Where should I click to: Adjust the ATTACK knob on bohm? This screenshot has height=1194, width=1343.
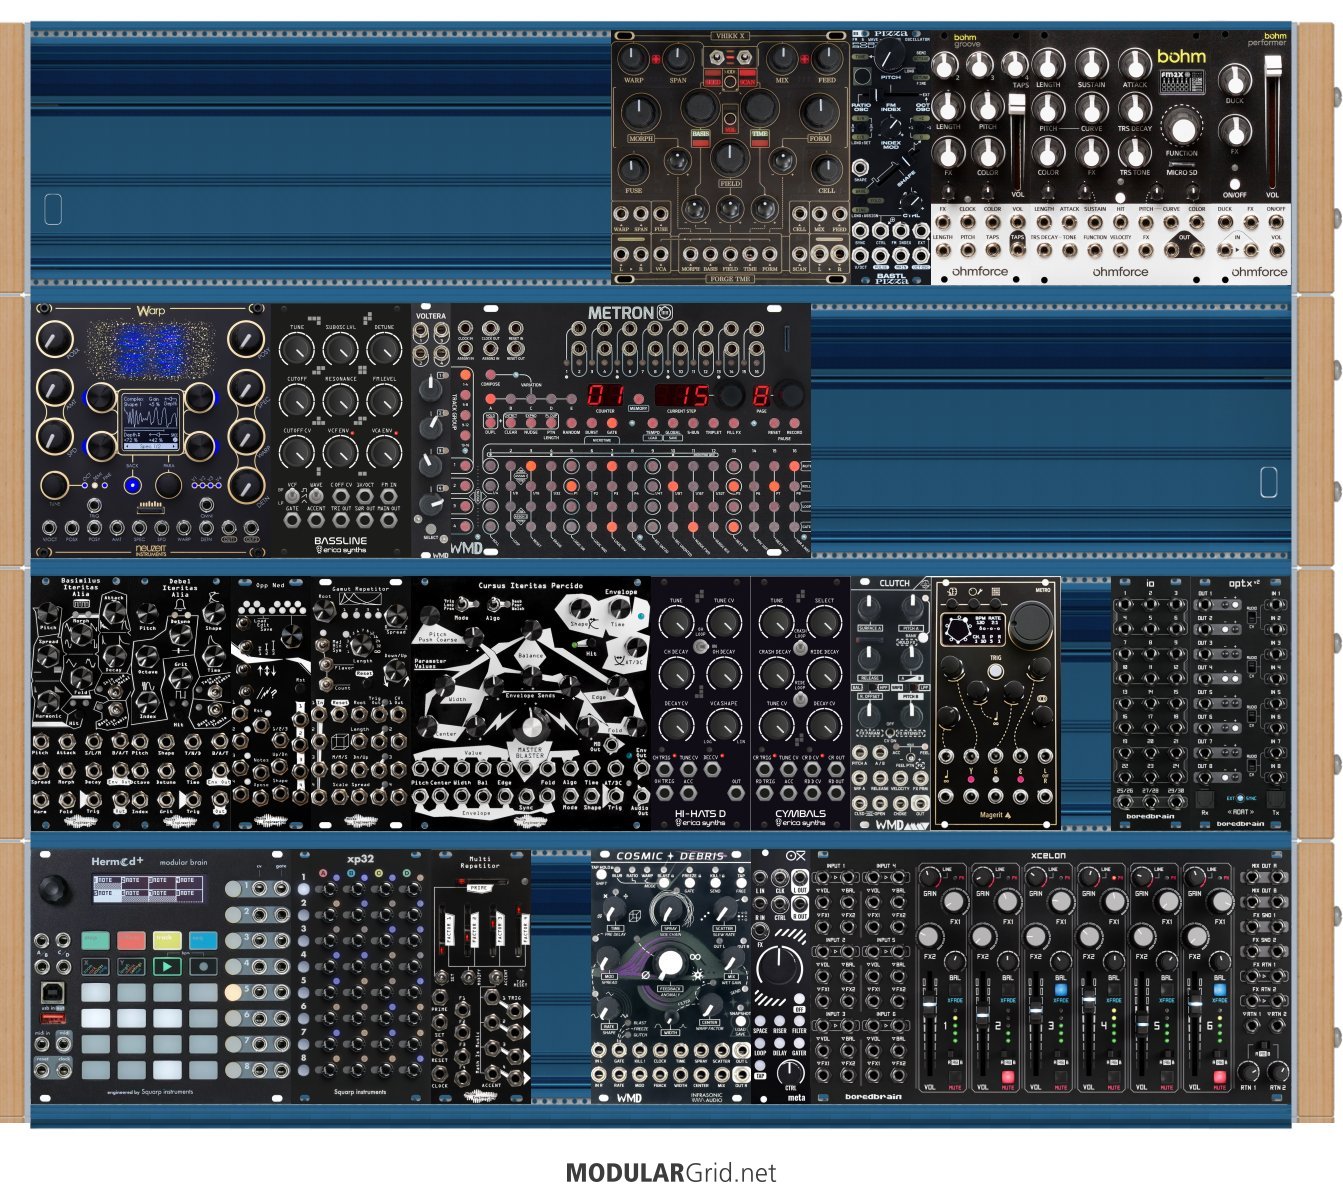(1134, 62)
